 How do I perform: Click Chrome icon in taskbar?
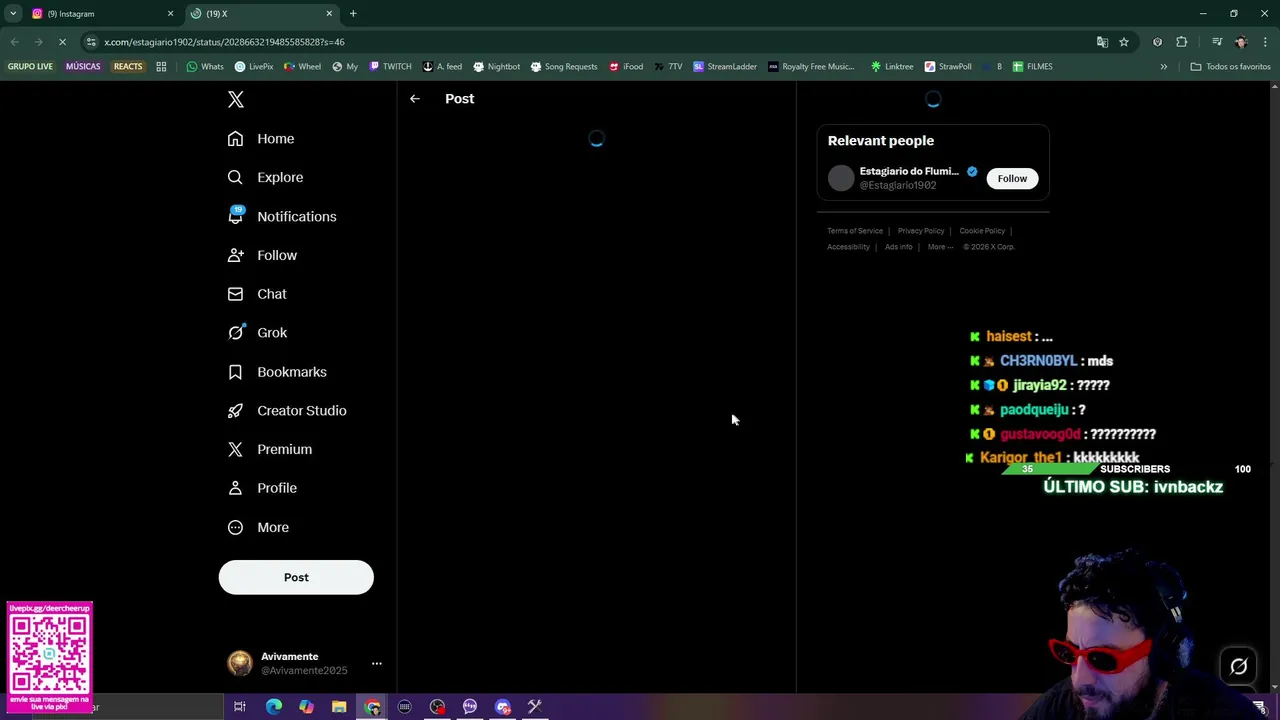[x=372, y=707]
